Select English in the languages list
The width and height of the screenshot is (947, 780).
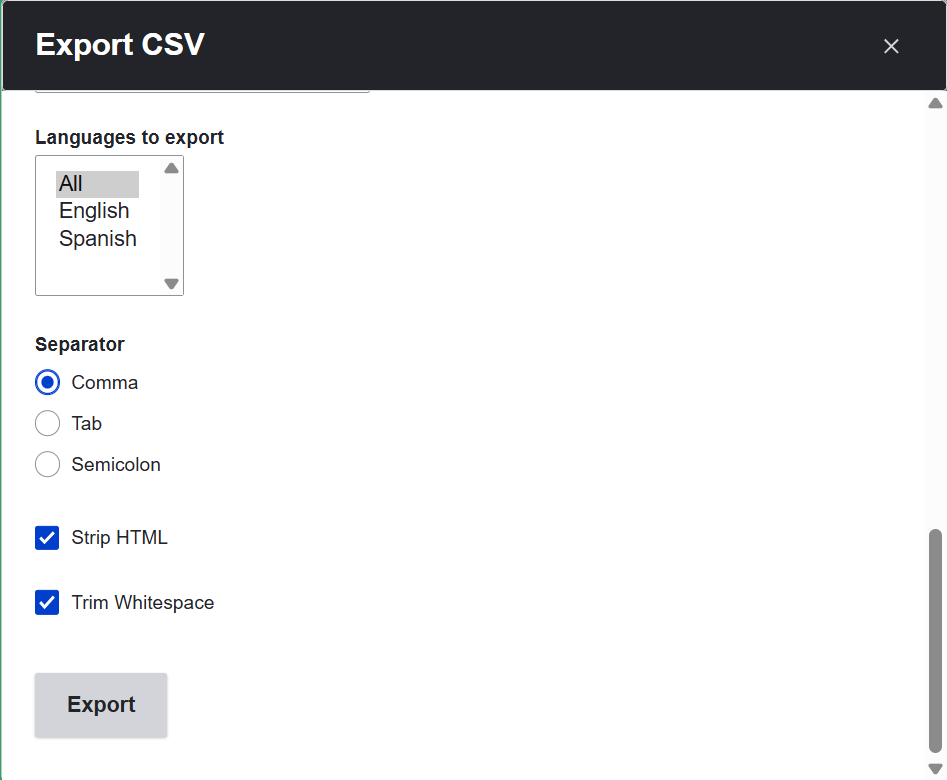coord(94,211)
